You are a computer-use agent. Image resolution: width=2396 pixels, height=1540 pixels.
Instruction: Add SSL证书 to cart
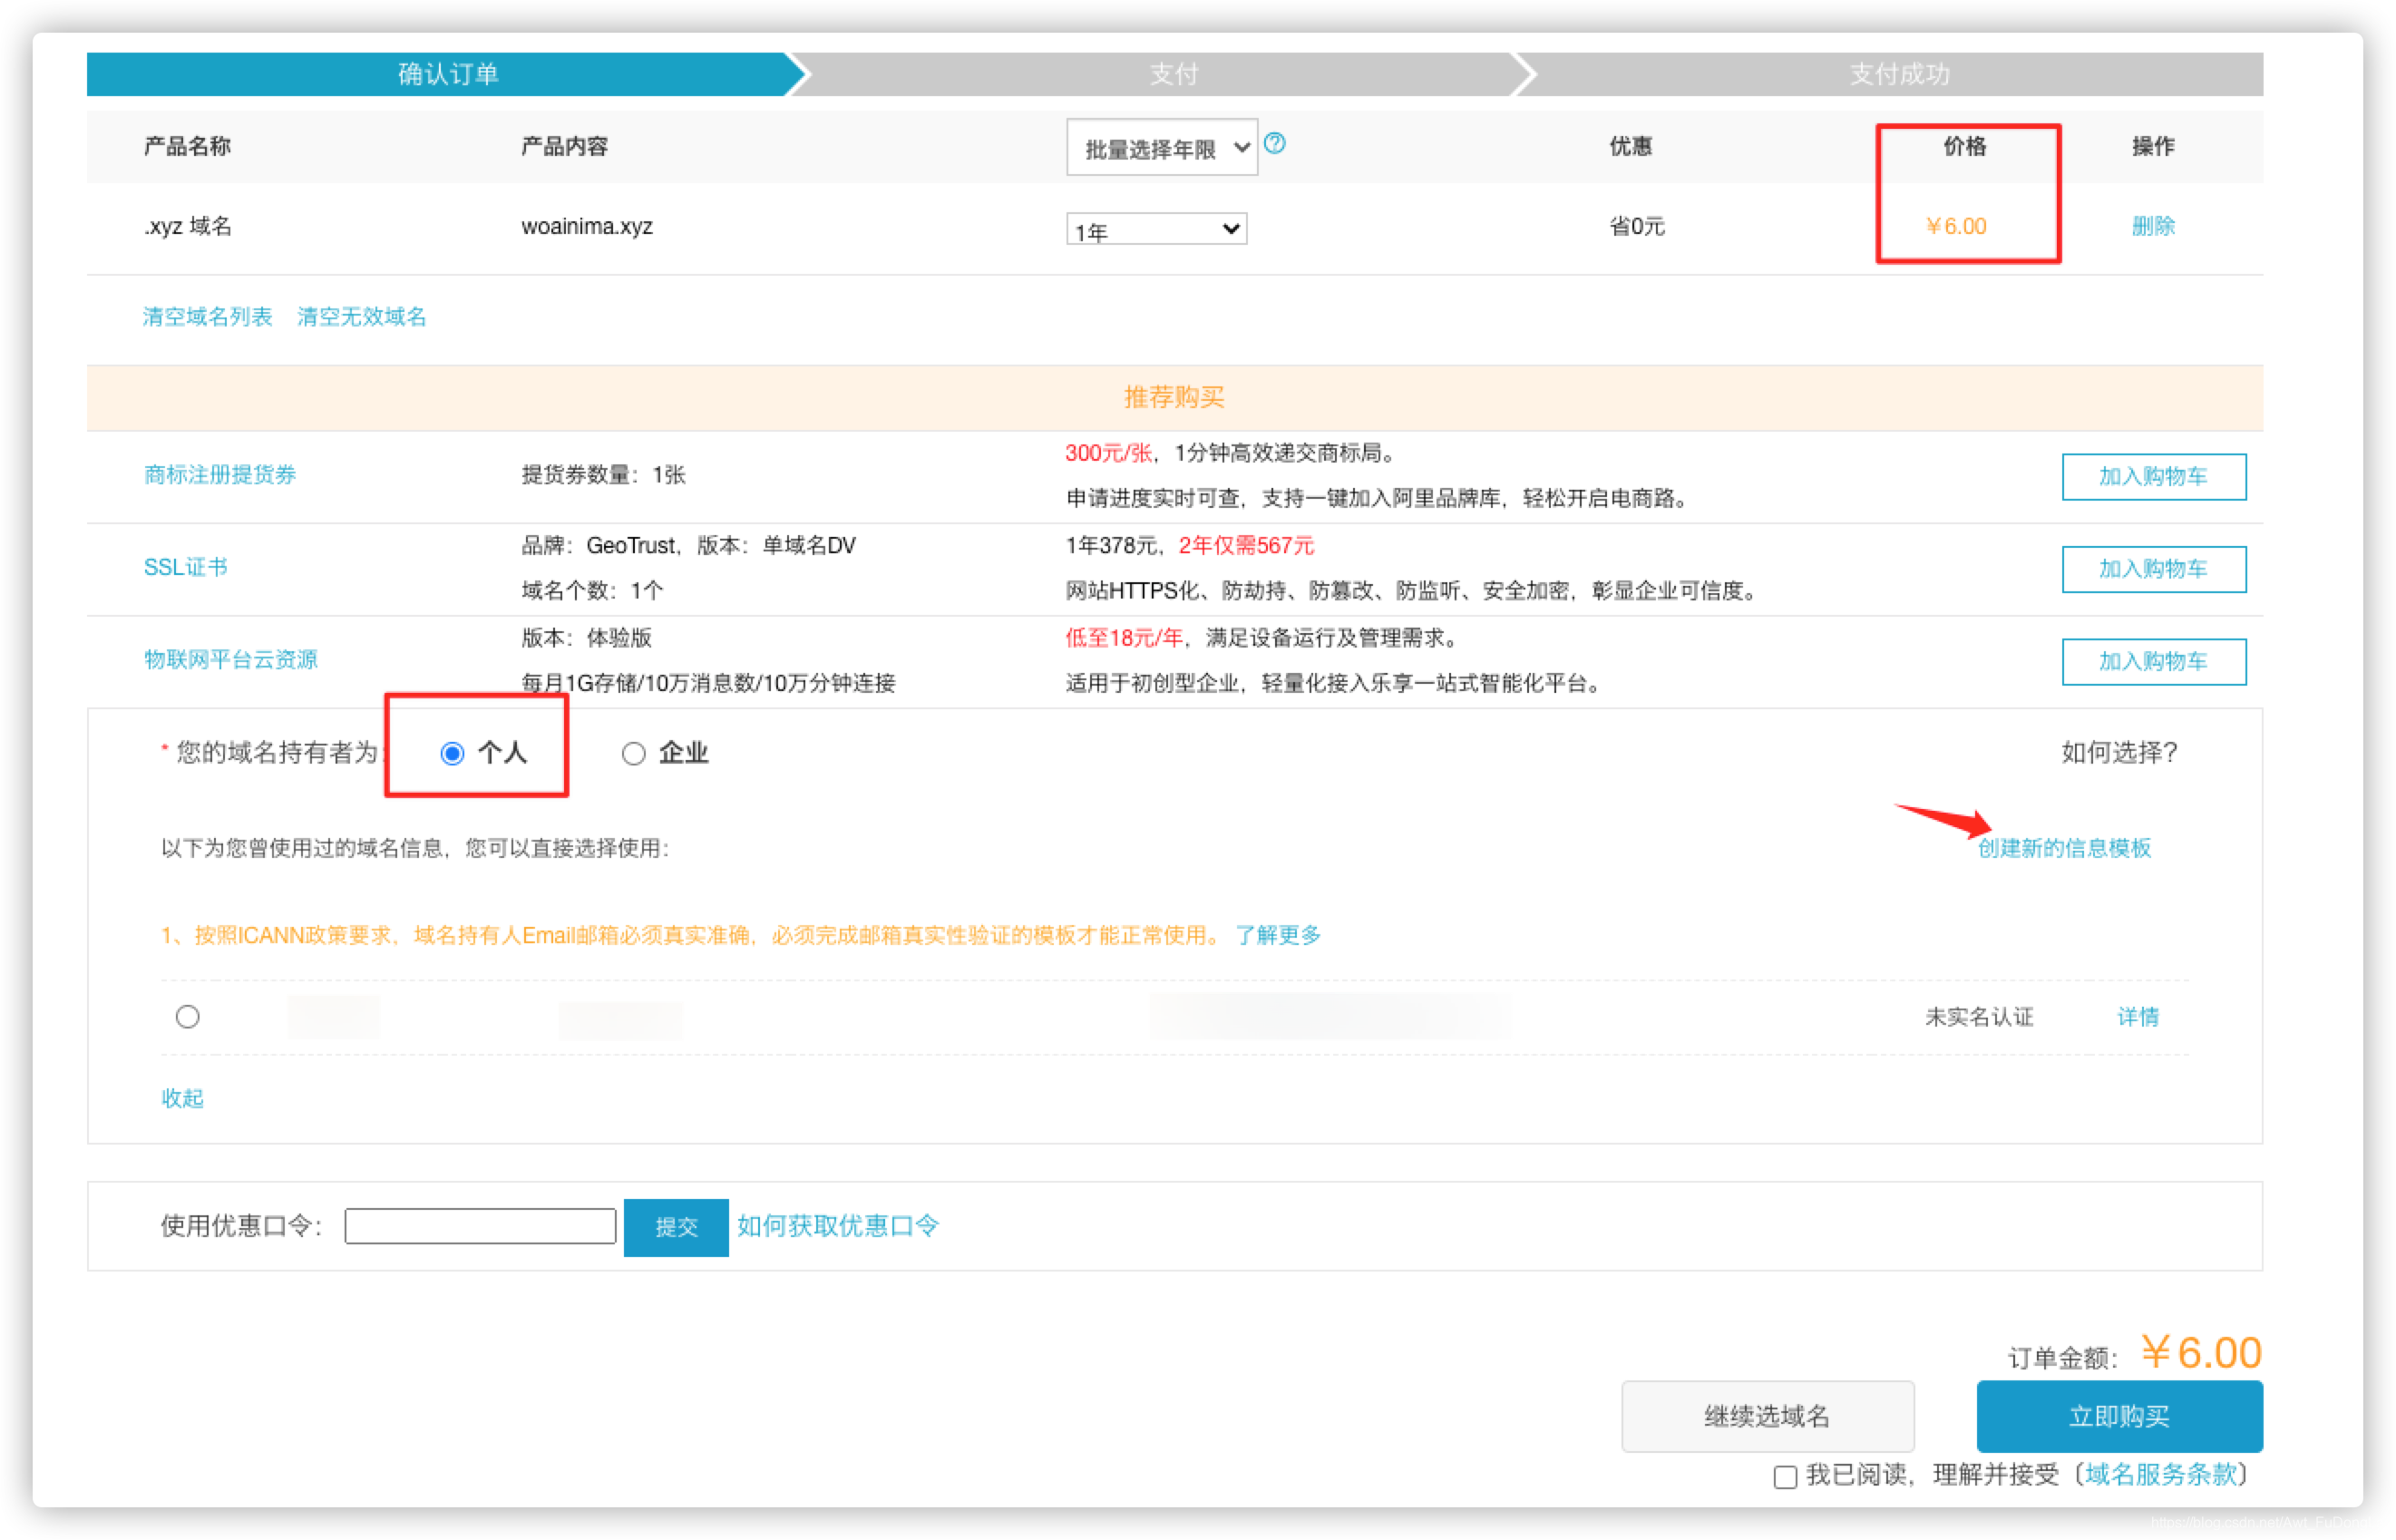click(2153, 569)
